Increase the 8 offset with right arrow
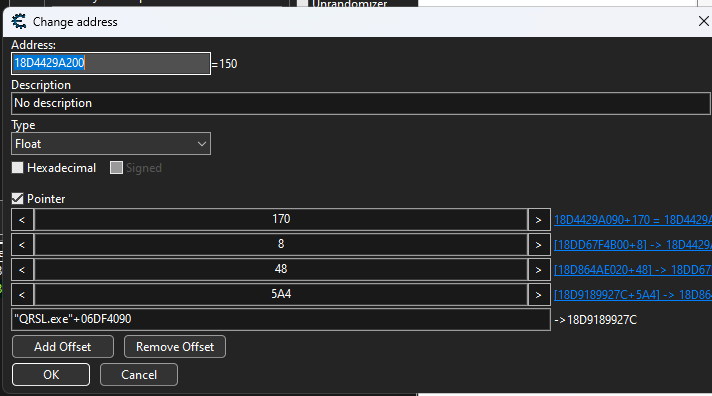712x396 pixels. 539,245
